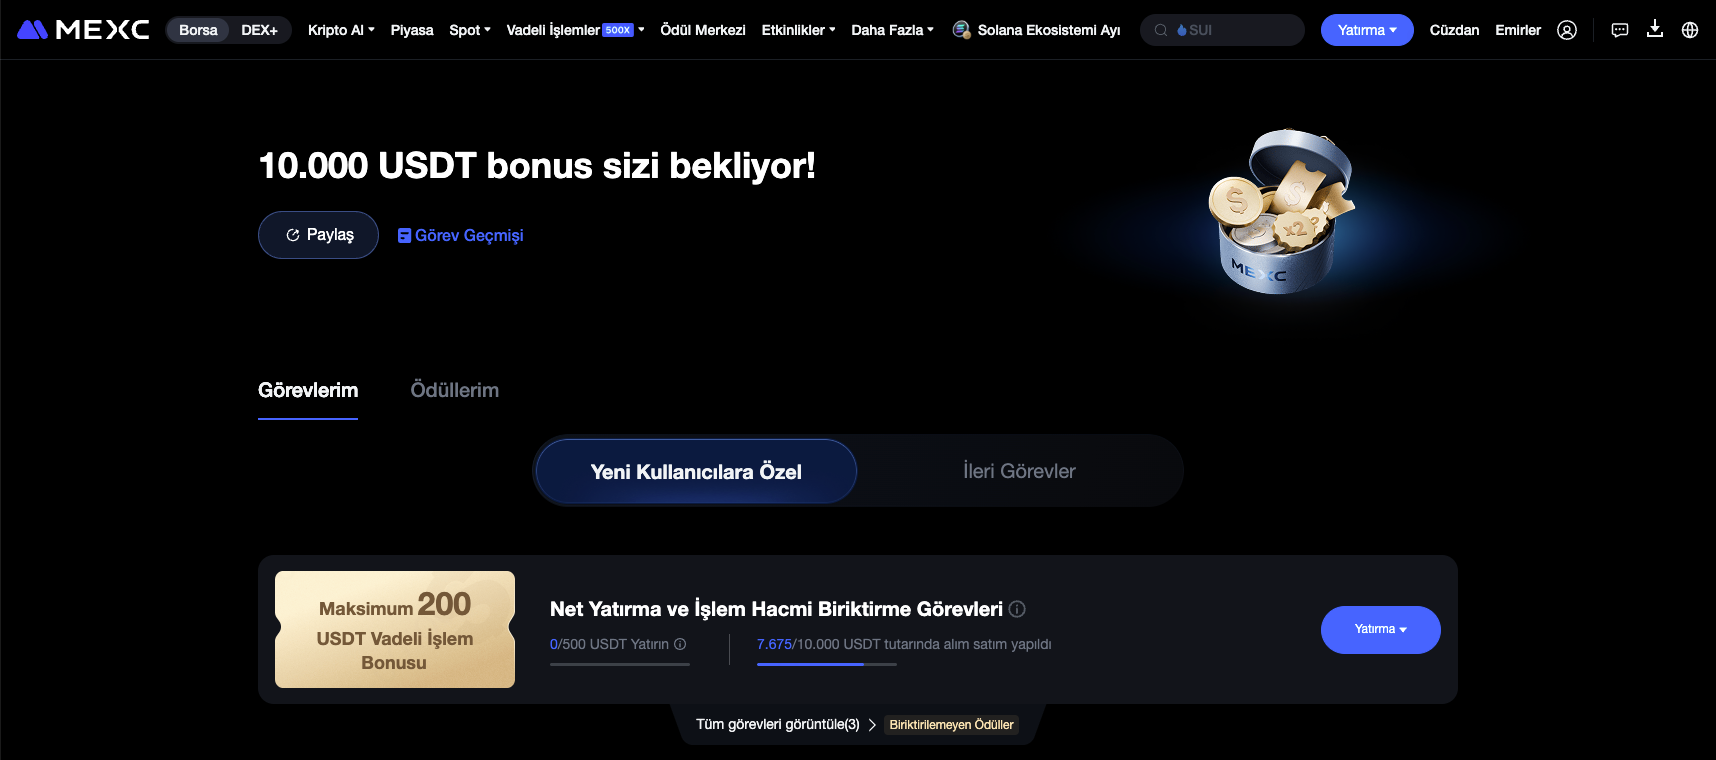Expand the Kripto AI dropdown
Viewport: 1716px width, 760px height.
[341, 30]
